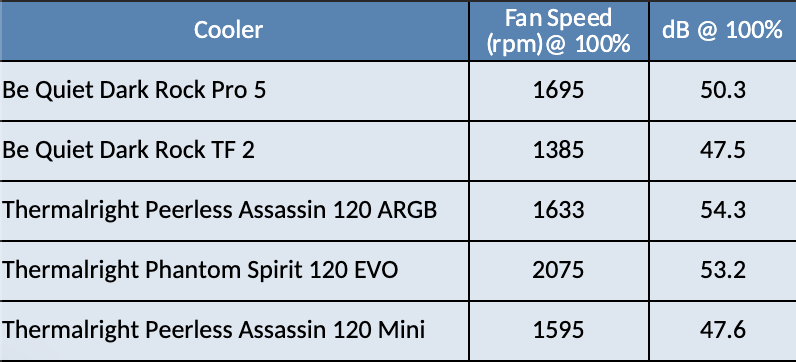
Task: Click the dB @ 100% column header
Action: [x=723, y=30]
